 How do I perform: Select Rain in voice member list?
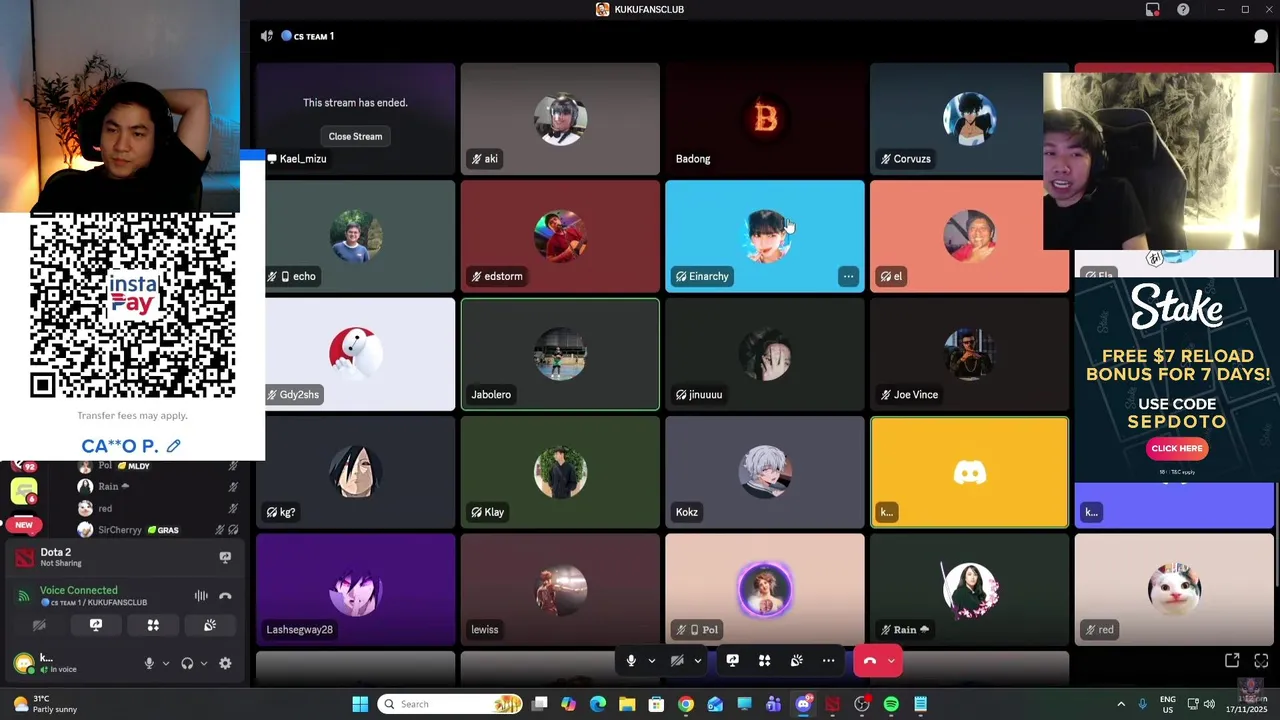point(156,486)
